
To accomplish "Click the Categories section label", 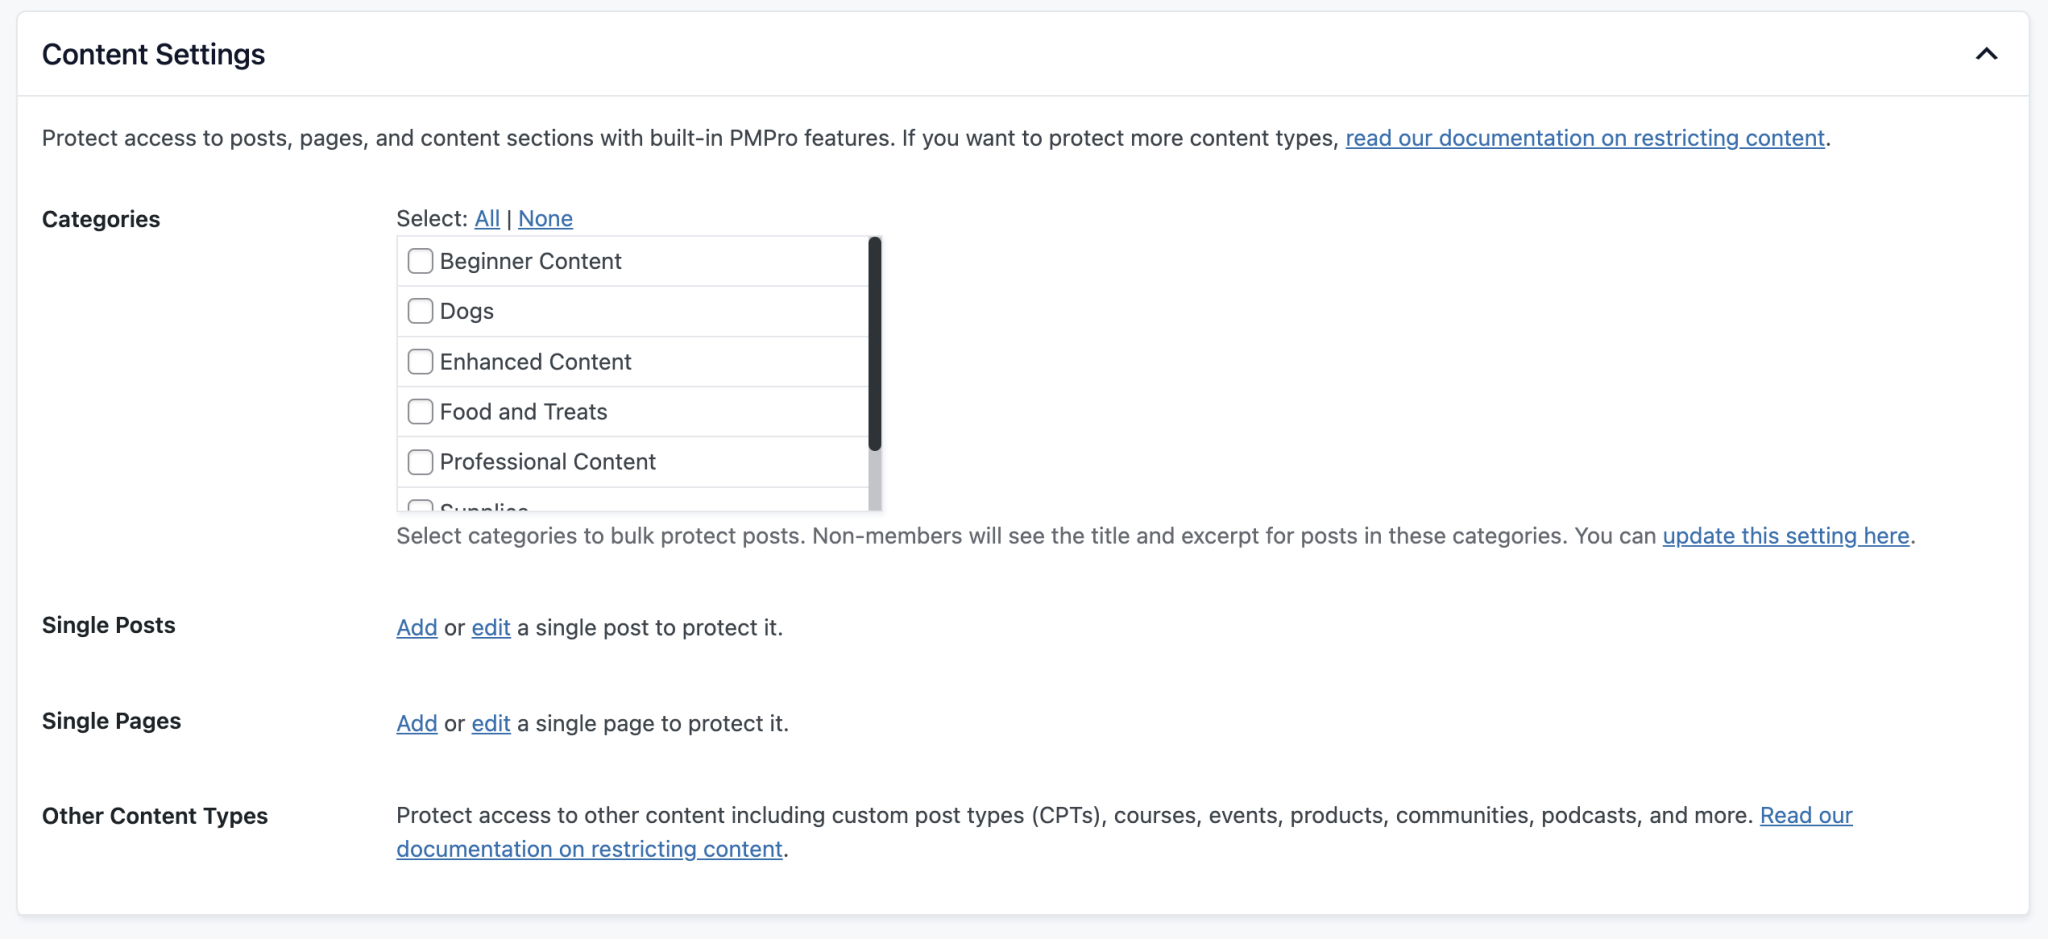I will 100,219.
